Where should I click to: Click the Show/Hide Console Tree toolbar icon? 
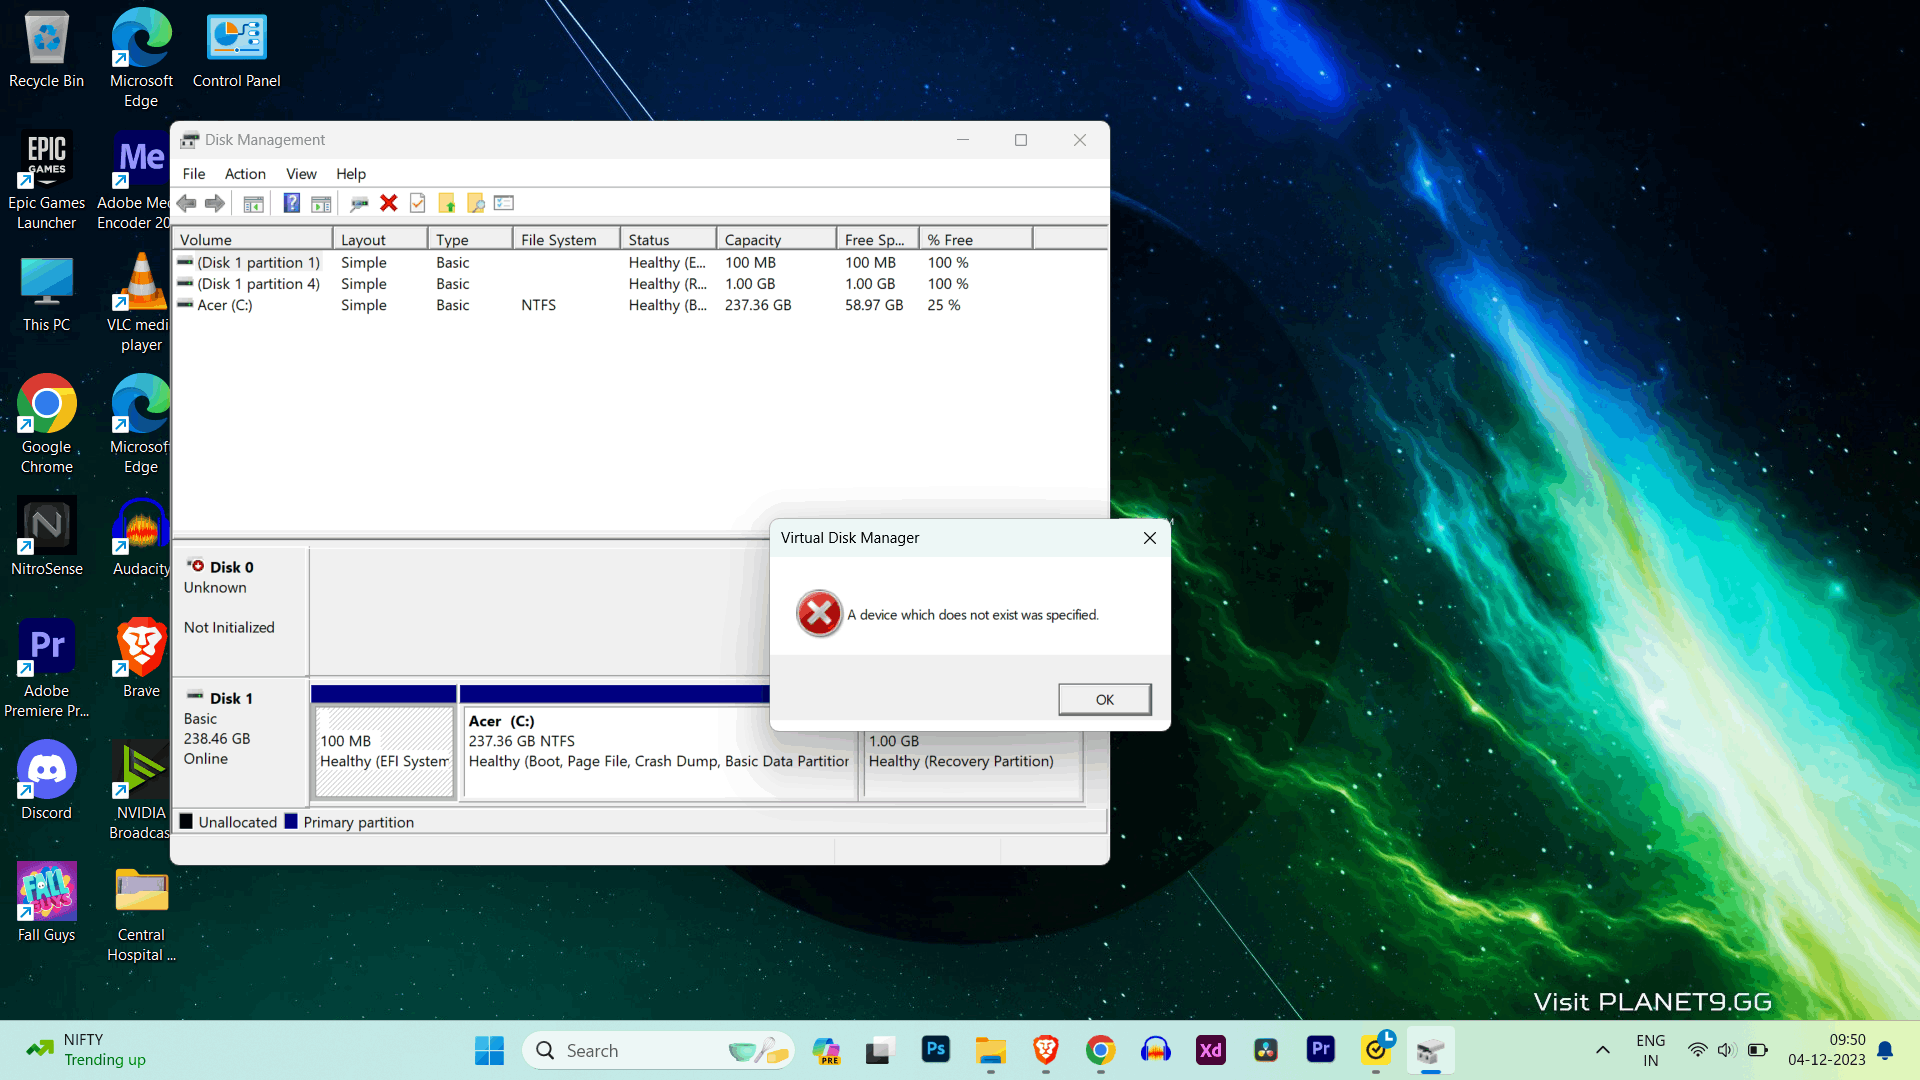(x=254, y=203)
